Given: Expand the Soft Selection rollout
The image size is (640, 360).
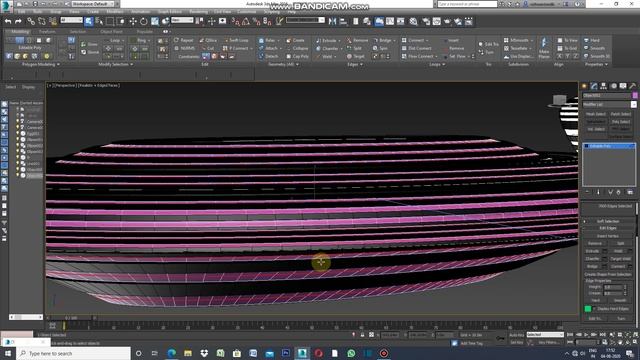Looking at the screenshot, I should tap(608, 221).
